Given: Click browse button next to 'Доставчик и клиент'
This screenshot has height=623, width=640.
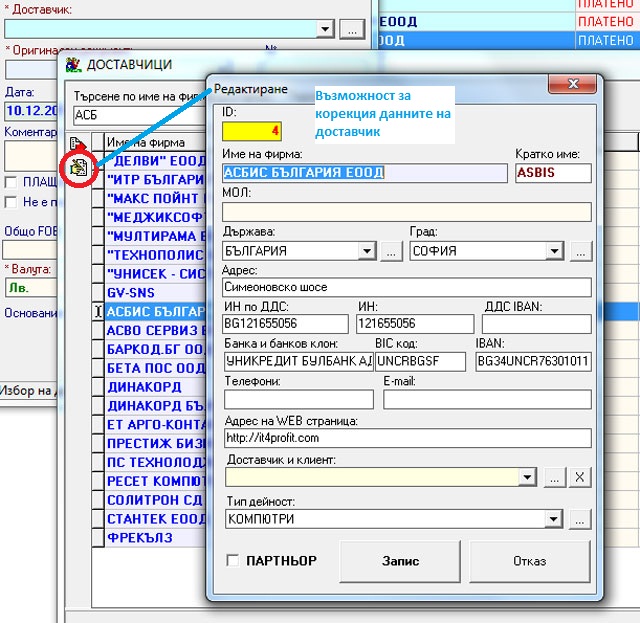Looking at the screenshot, I should [x=554, y=477].
